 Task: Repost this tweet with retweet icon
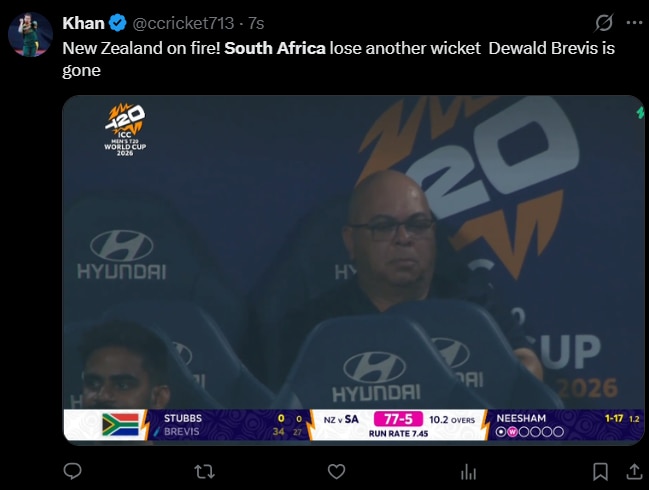click(204, 471)
